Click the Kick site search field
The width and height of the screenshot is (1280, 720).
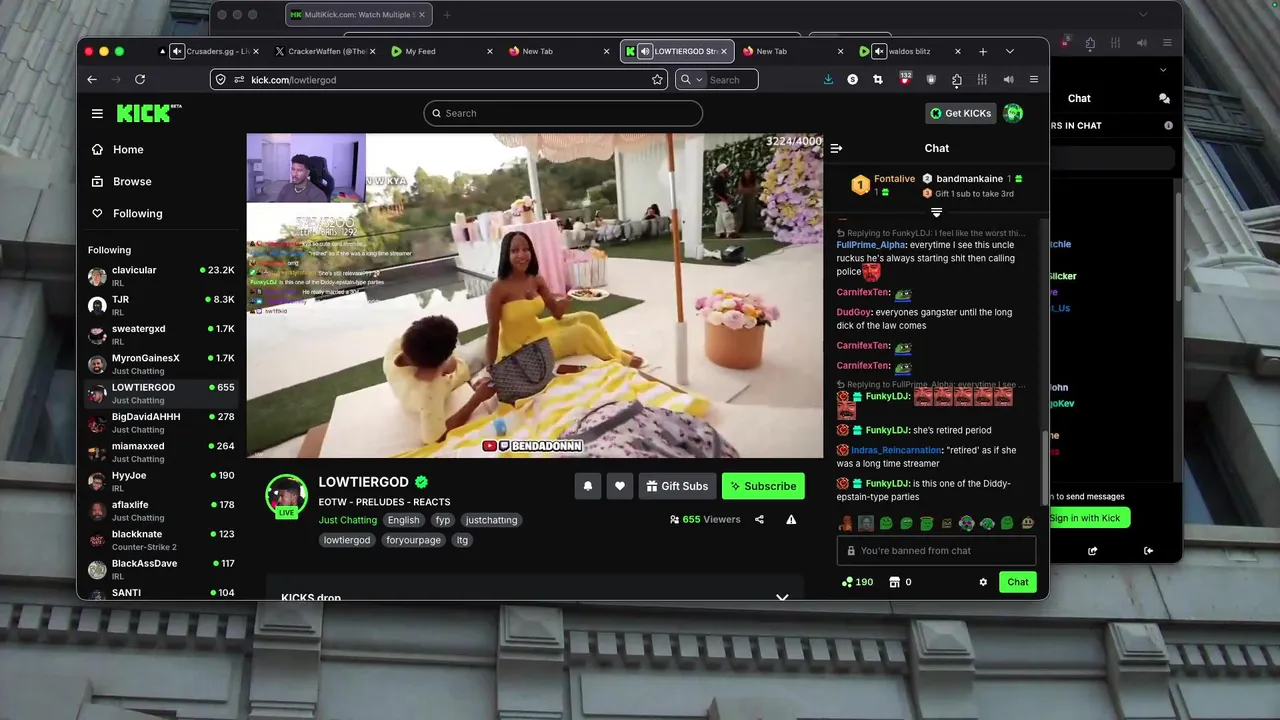[563, 113]
